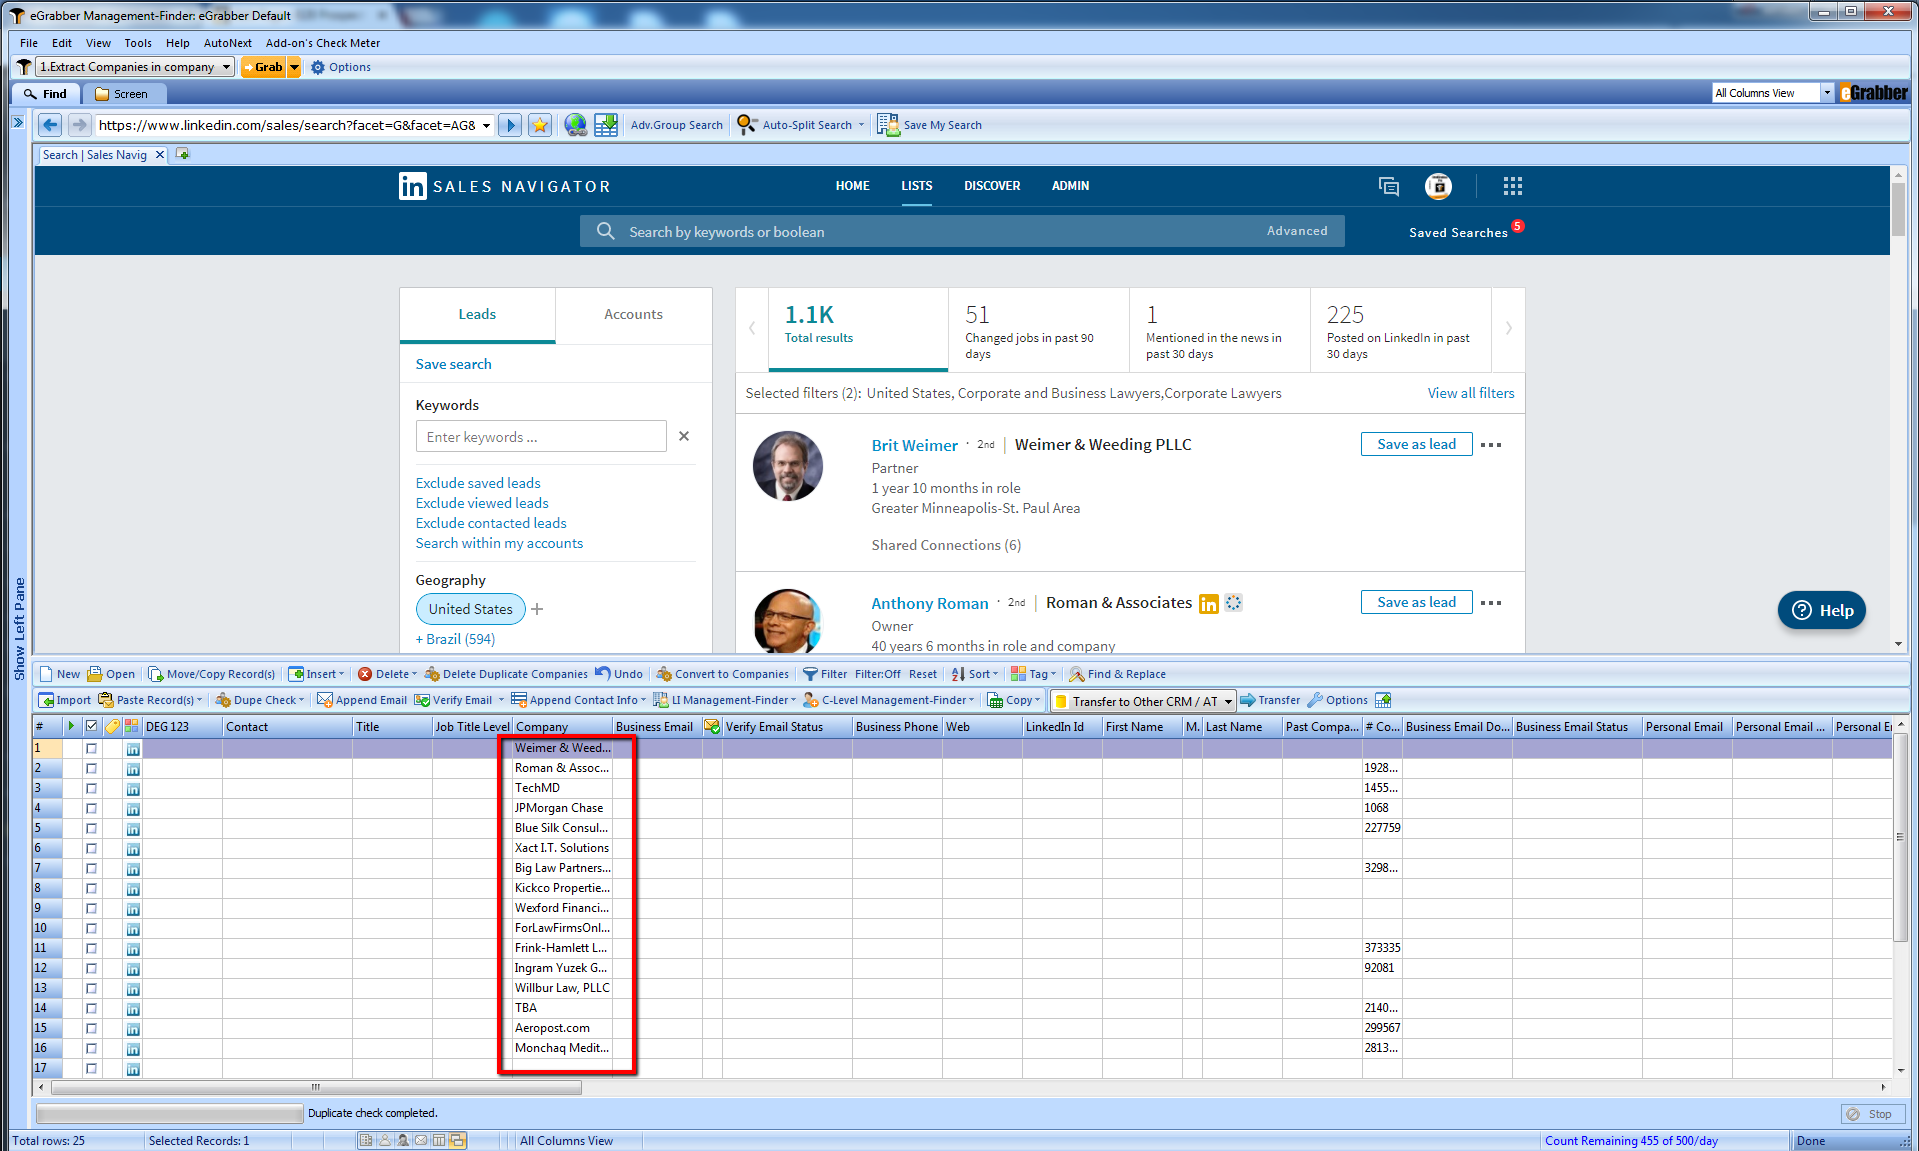Tick checkbox for row 15 Aeropost.com

[x=91, y=1028]
